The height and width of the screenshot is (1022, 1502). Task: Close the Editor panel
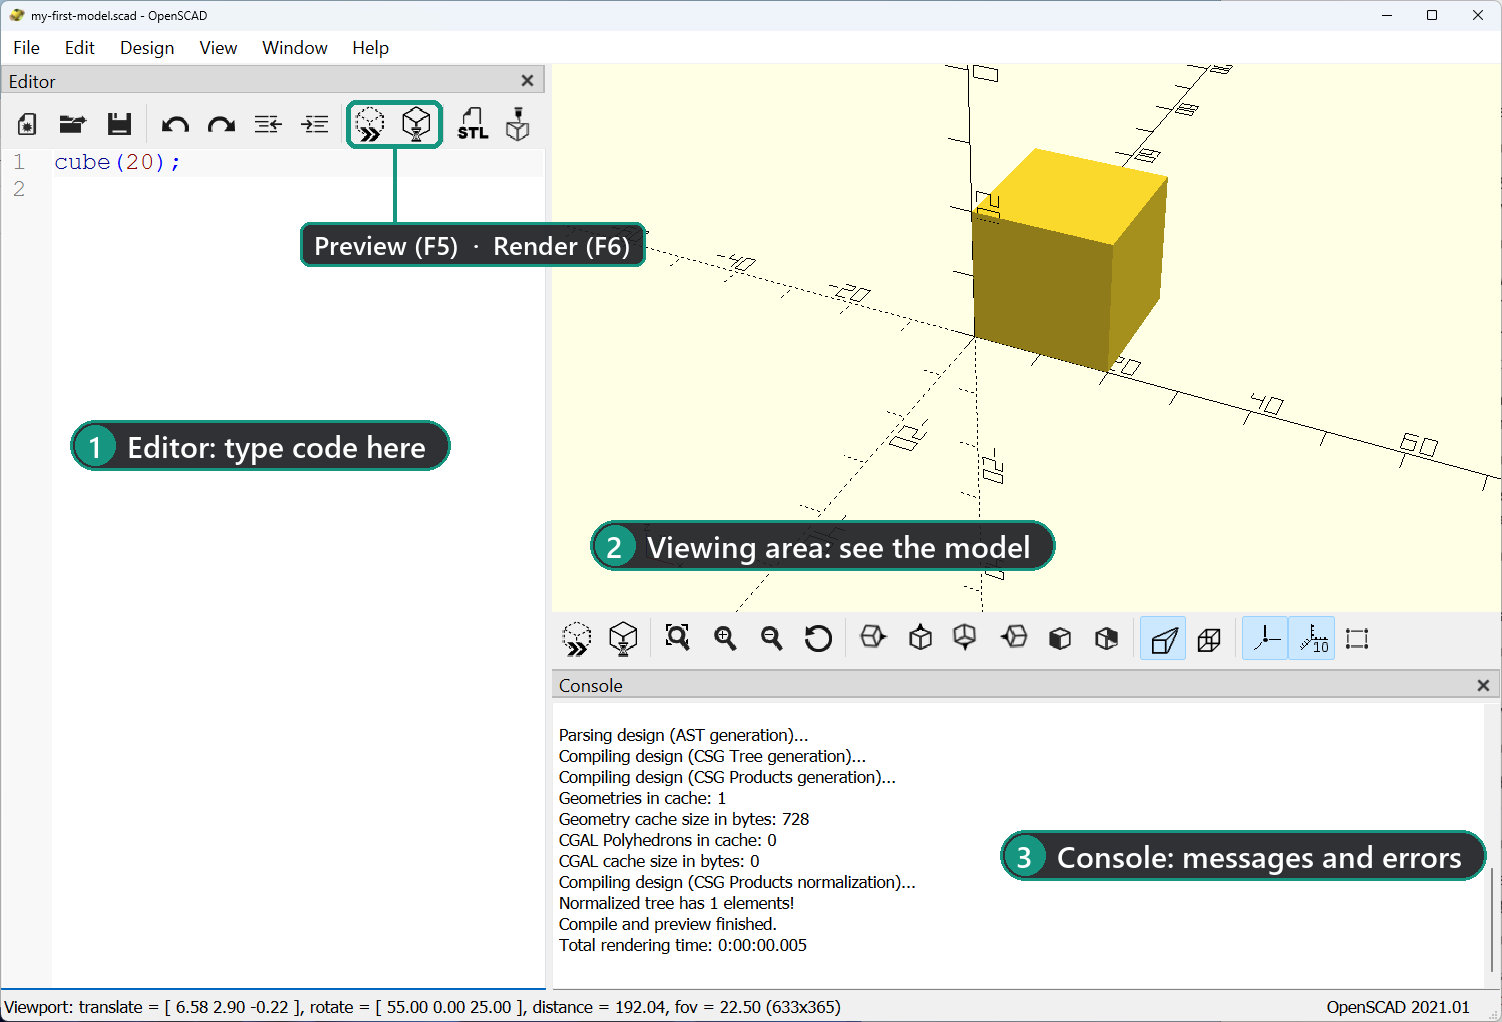point(528,81)
